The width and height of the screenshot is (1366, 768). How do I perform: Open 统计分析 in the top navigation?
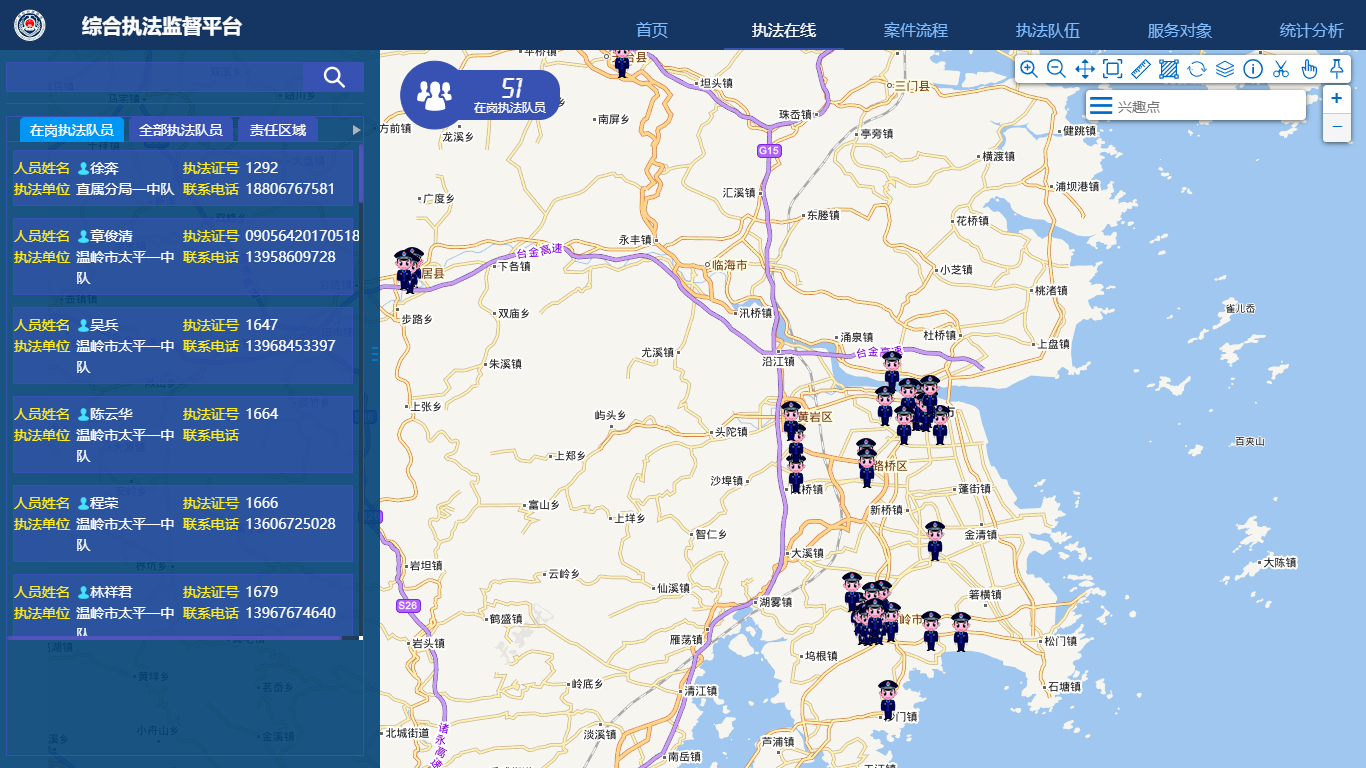coord(1311,30)
